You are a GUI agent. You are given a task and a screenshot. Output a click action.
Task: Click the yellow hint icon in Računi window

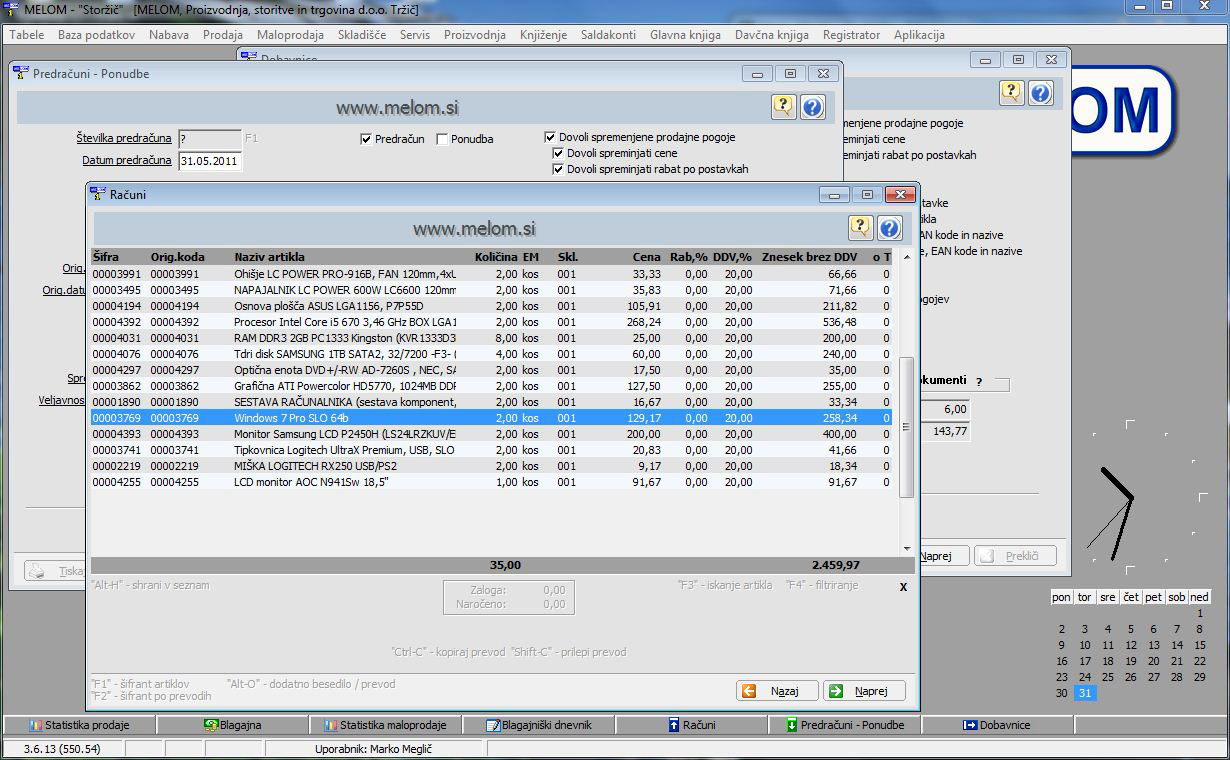click(x=860, y=228)
